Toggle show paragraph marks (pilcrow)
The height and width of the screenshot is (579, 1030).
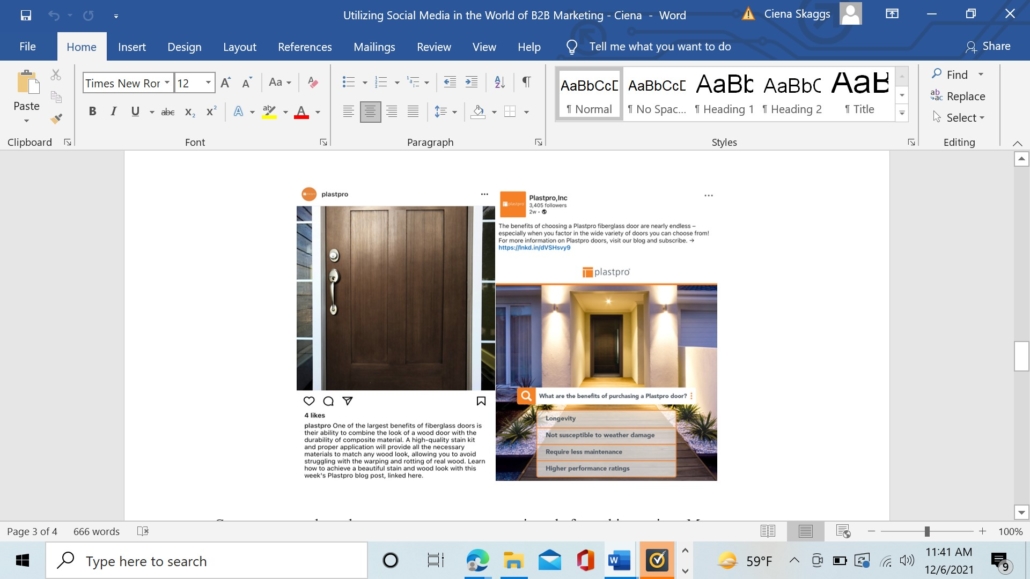tap(526, 82)
